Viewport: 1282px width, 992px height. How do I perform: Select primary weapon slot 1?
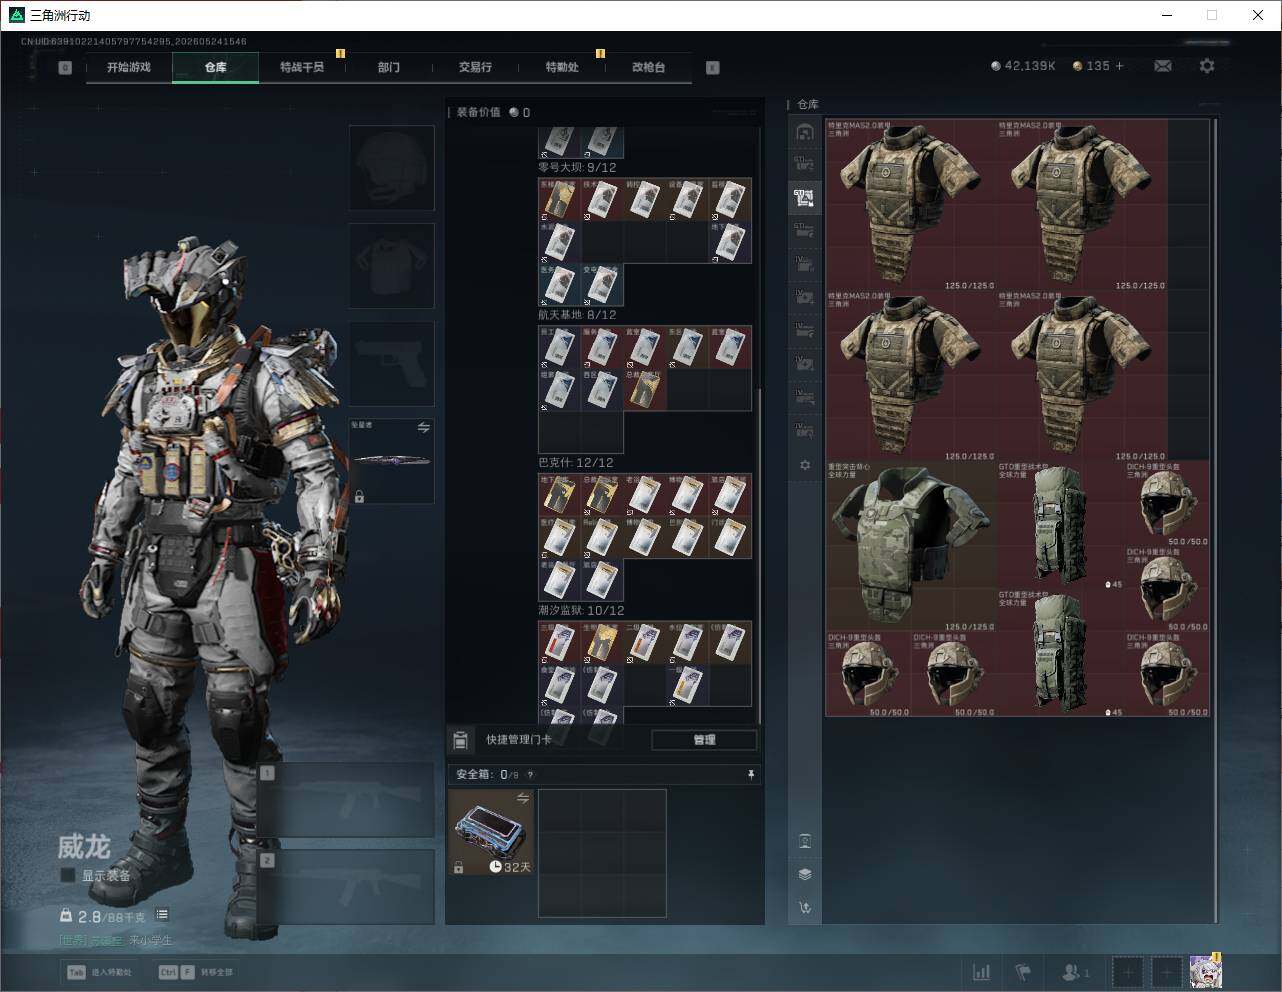point(346,800)
